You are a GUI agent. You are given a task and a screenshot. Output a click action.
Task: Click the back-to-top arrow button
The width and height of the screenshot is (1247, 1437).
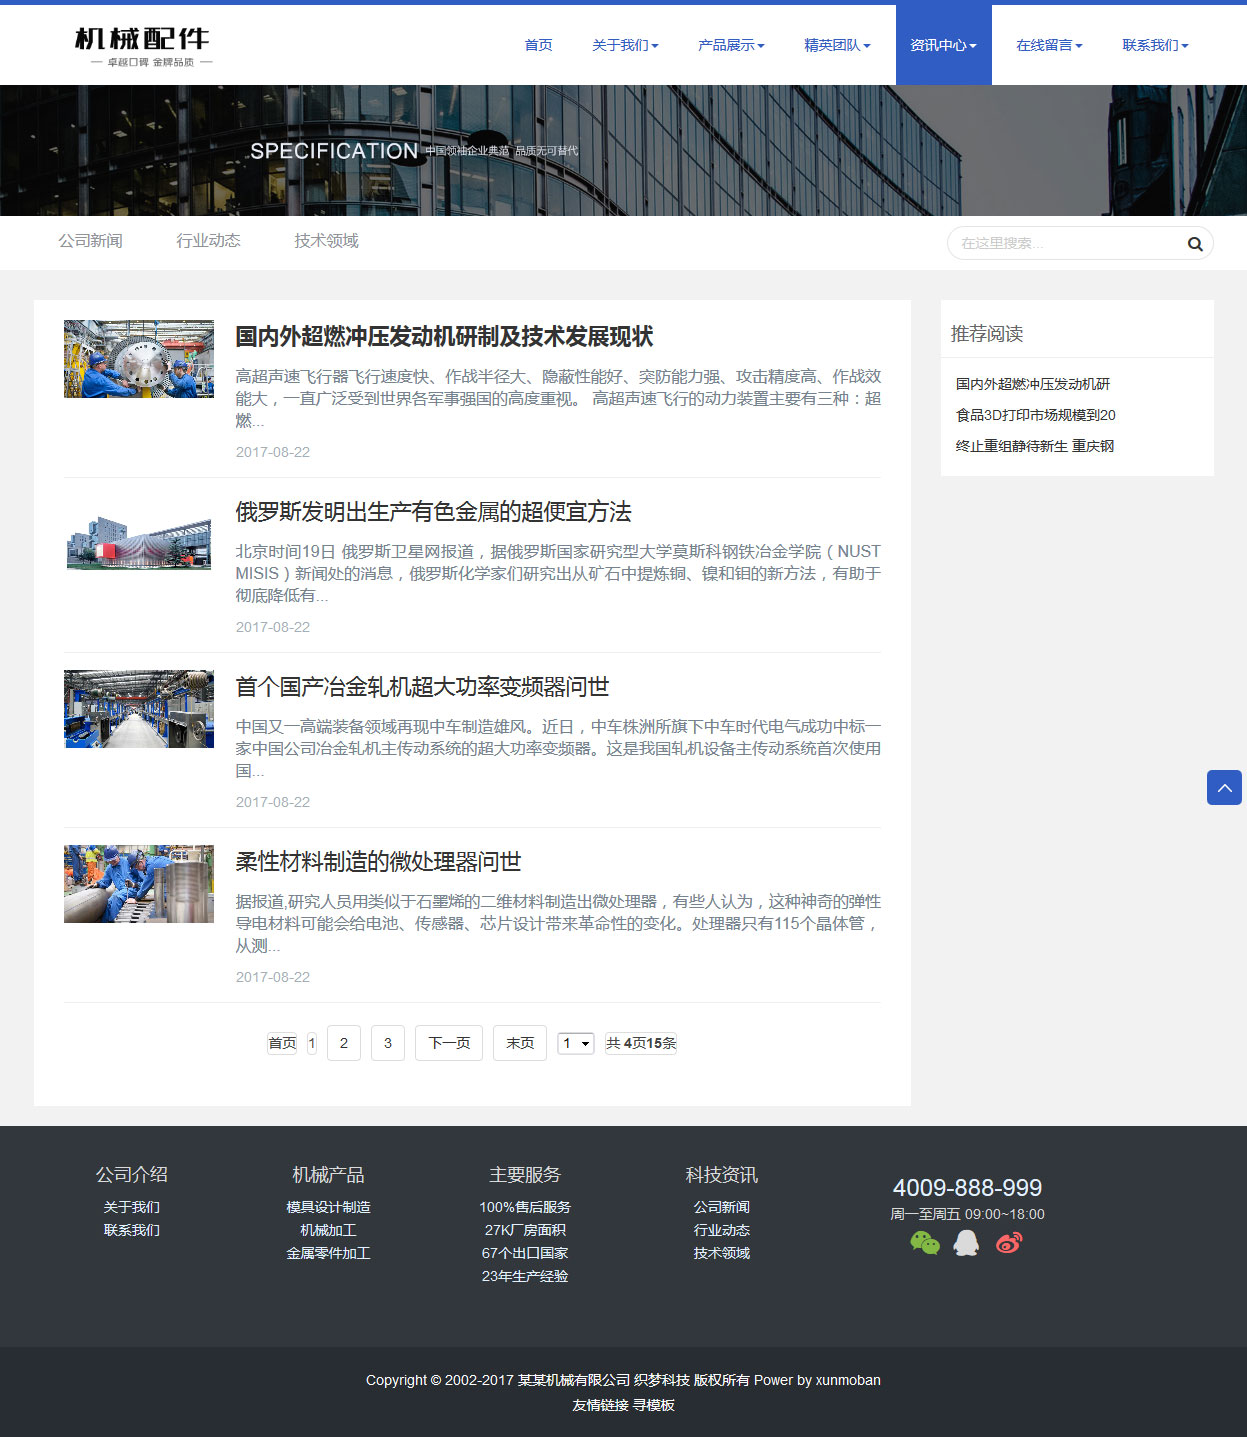[x=1224, y=788]
